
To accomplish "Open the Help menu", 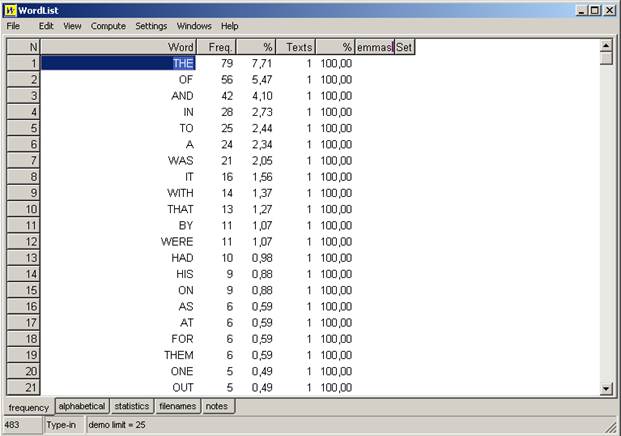I will coord(230,26).
